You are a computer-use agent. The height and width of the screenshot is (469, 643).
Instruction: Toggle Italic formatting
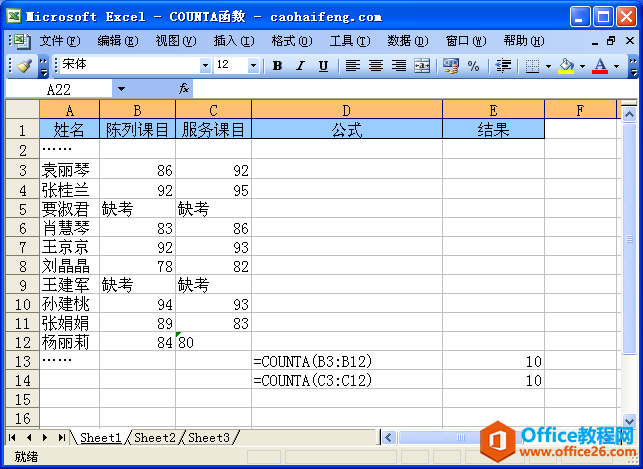[x=301, y=66]
